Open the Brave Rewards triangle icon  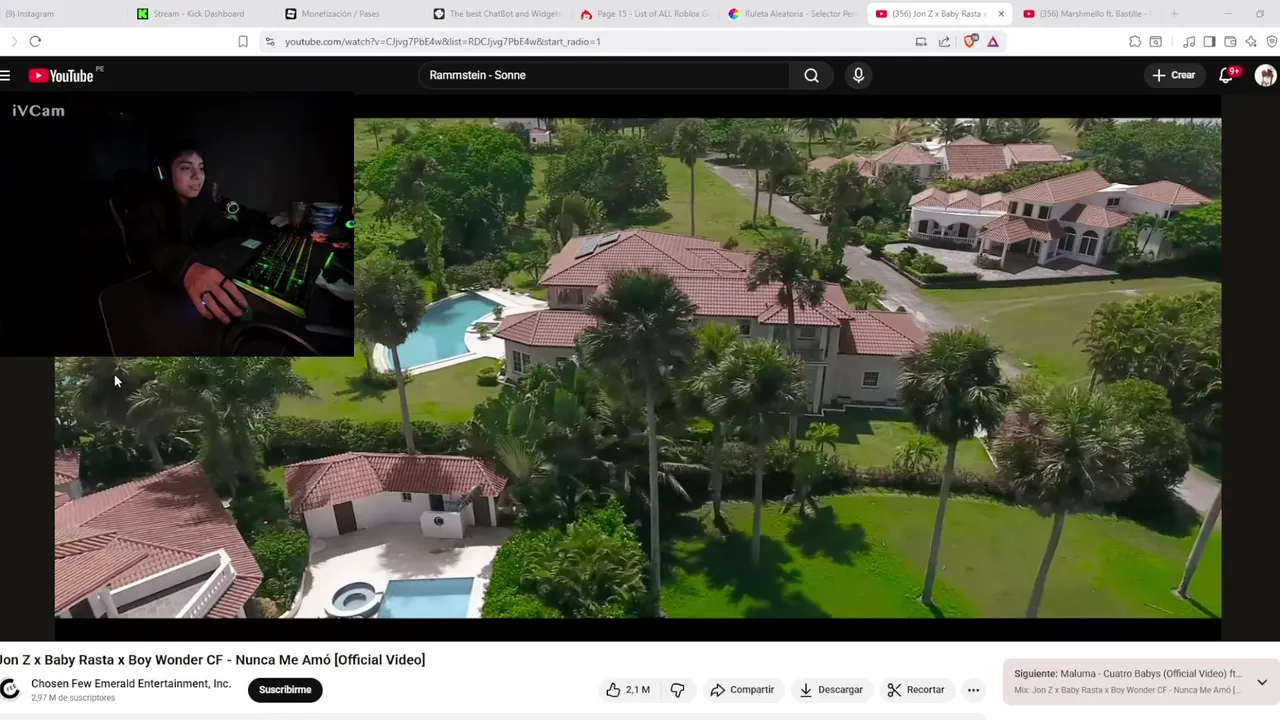(x=993, y=41)
